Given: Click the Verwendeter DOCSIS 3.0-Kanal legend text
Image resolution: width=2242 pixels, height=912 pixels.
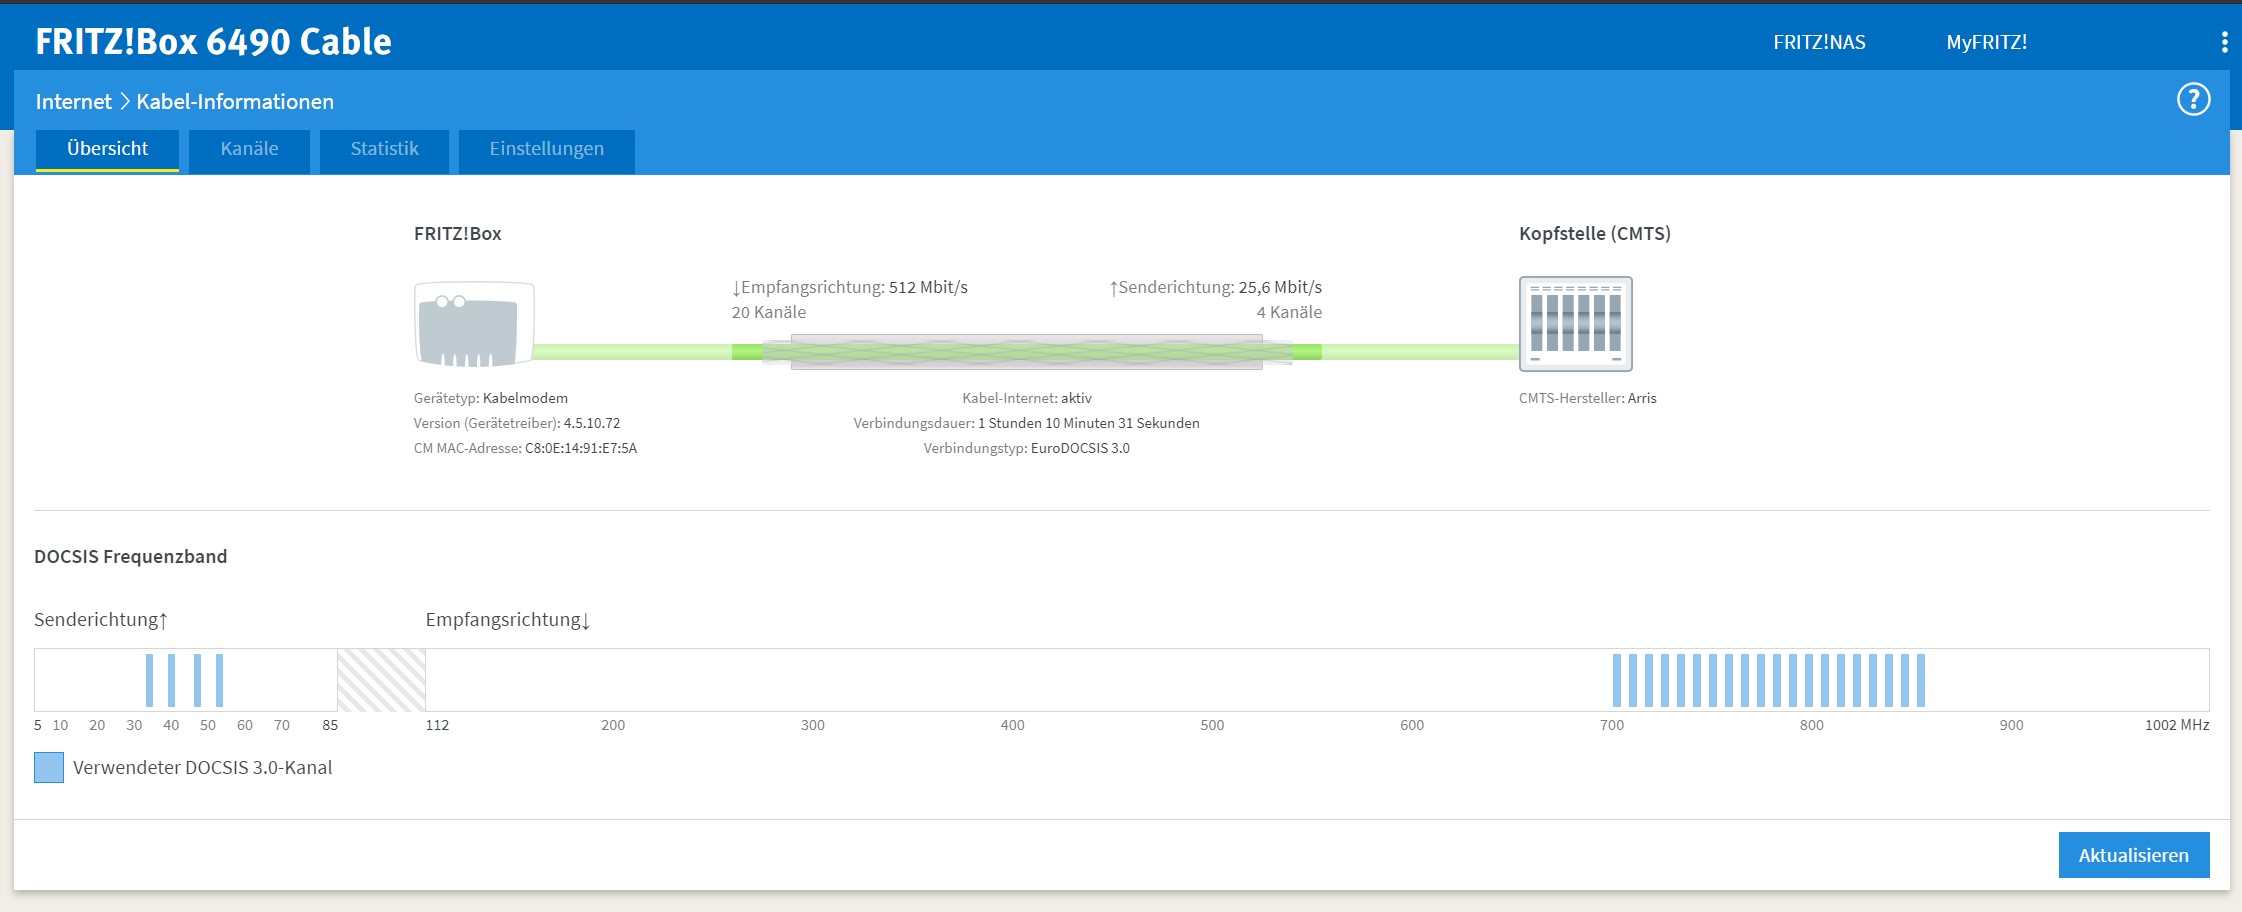Looking at the screenshot, I should [203, 768].
